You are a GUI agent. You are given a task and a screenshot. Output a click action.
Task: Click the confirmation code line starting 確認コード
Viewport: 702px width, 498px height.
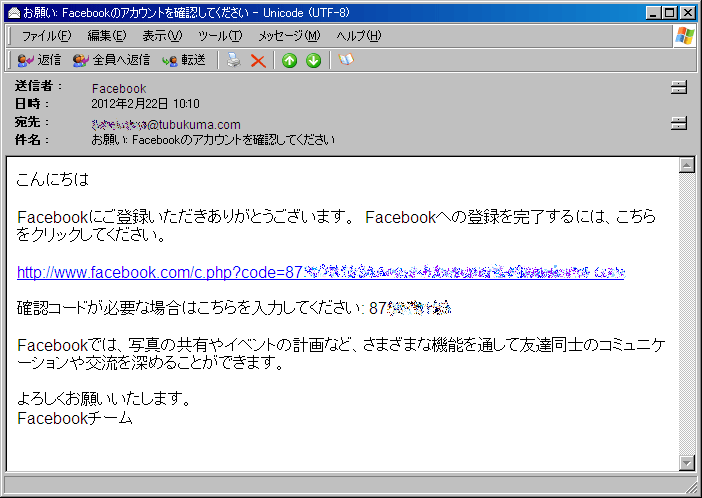pos(234,308)
